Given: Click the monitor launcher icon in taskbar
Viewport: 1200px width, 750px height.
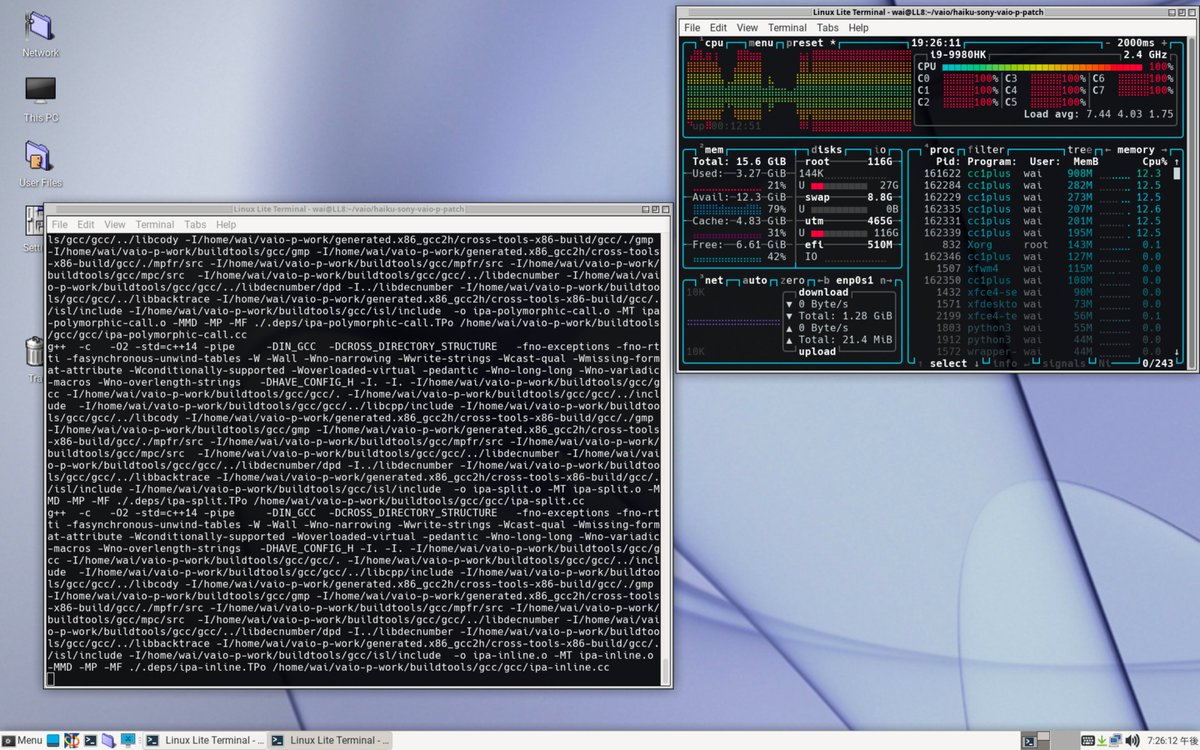Looking at the screenshot, I should click(x=129, y=740).
